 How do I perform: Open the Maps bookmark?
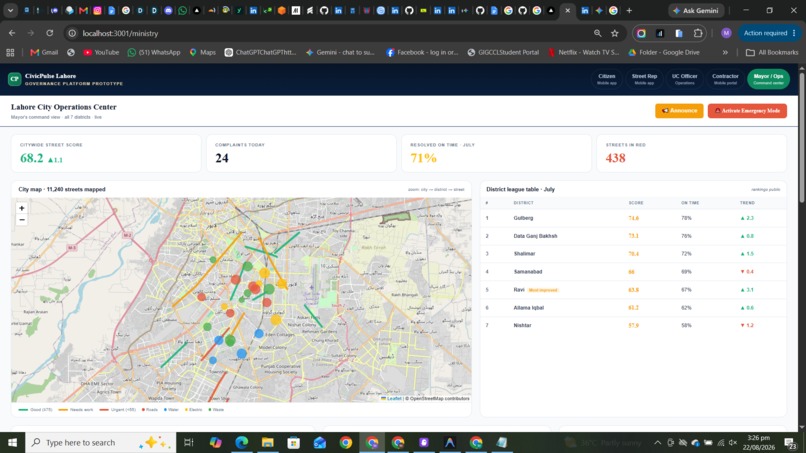pos(203,52)
